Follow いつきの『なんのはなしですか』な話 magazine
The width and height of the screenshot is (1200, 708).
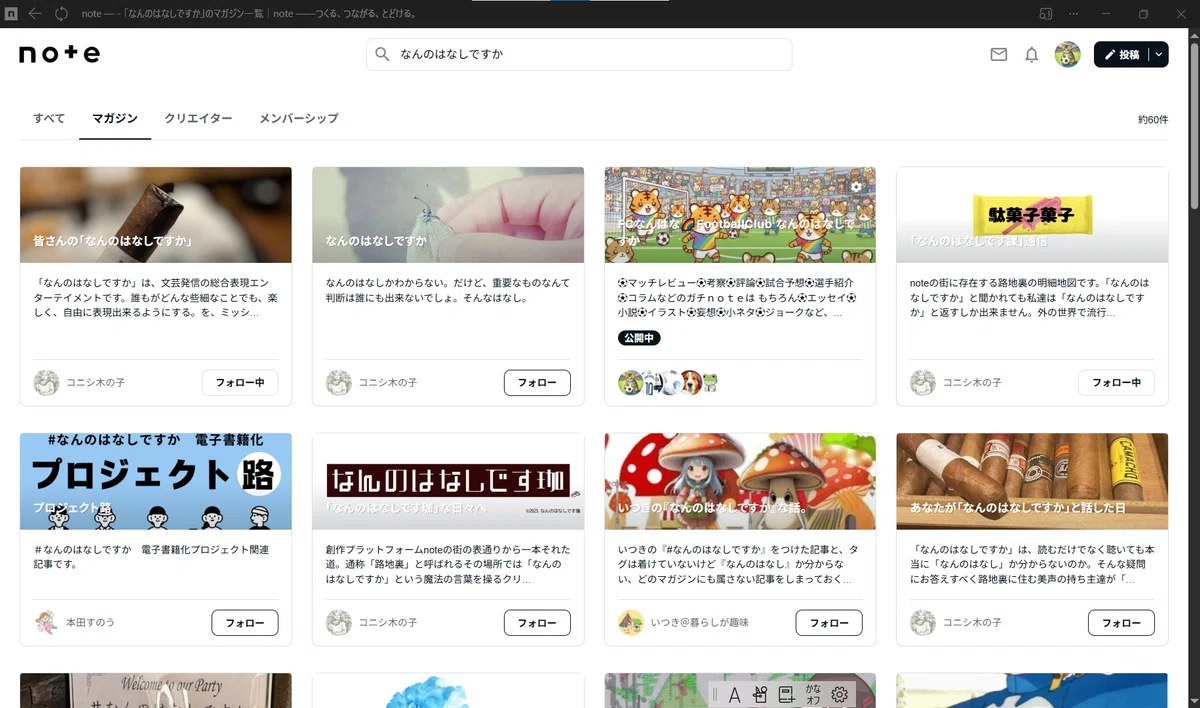829,622
